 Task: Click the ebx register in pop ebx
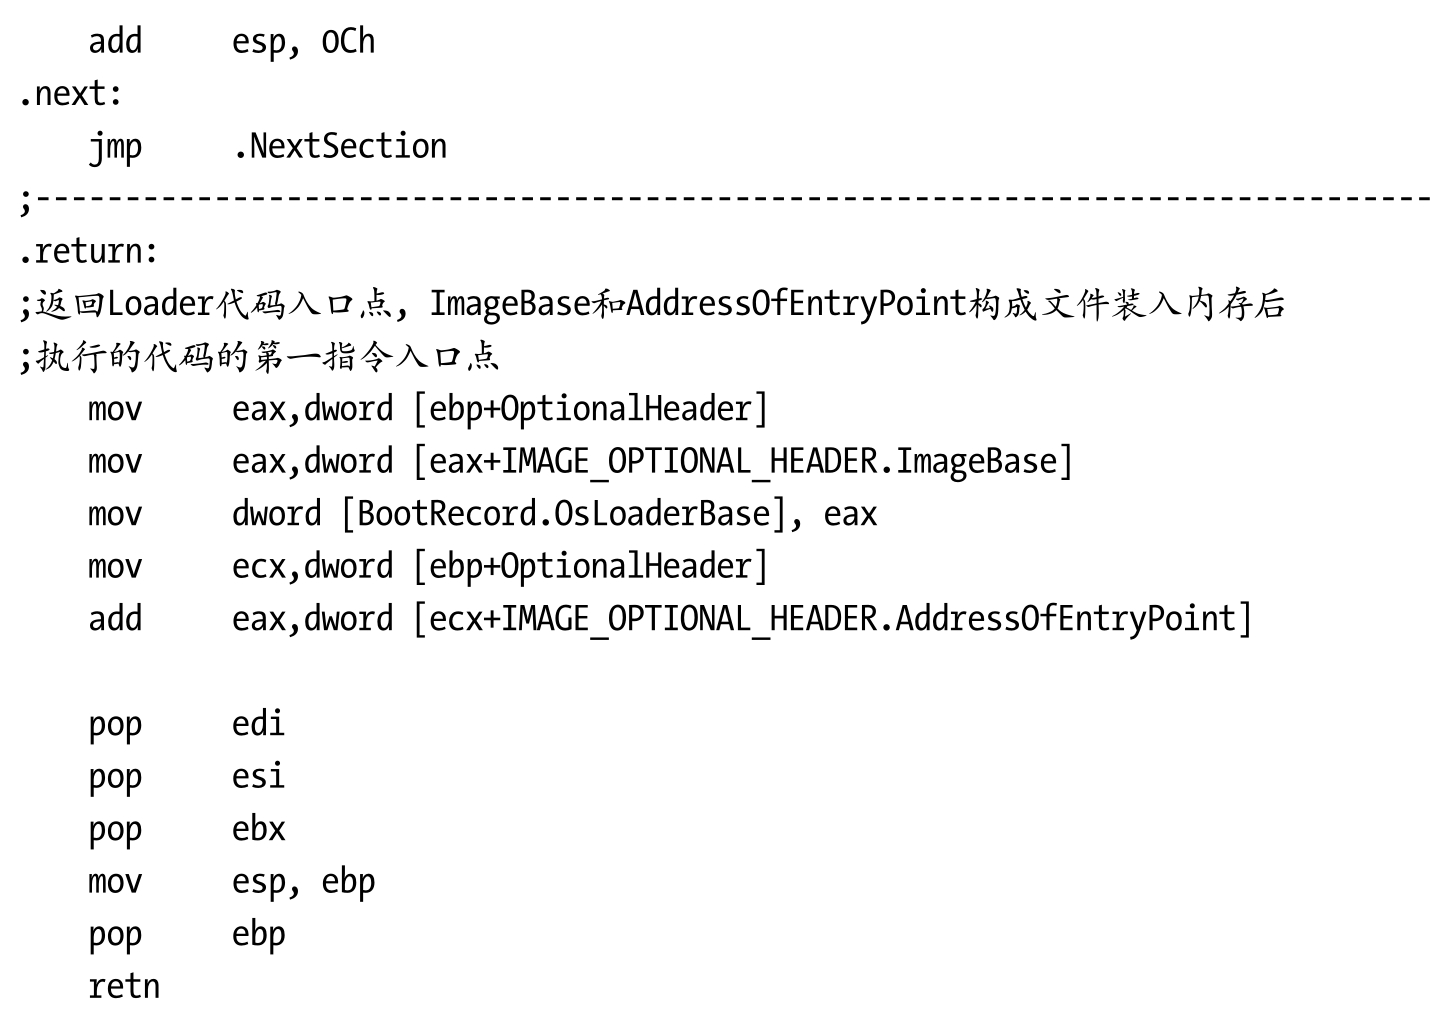click(x=258, y=829)
